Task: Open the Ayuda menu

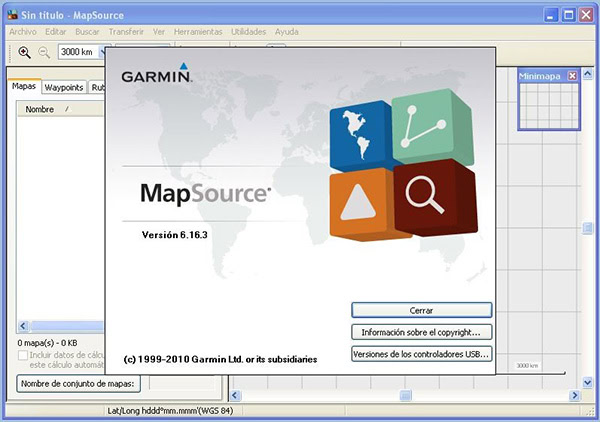Action: [286, 32]
